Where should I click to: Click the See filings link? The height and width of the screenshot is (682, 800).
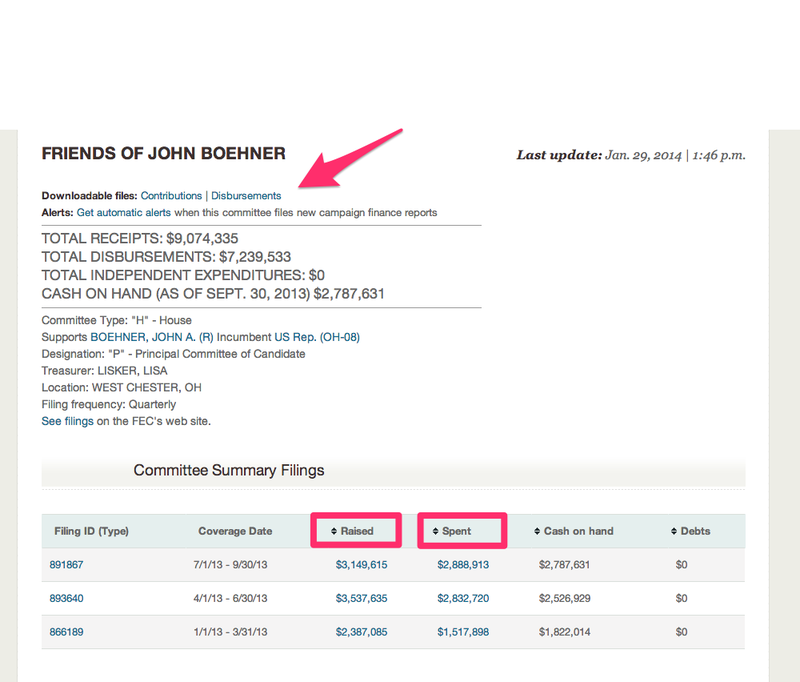67,421
